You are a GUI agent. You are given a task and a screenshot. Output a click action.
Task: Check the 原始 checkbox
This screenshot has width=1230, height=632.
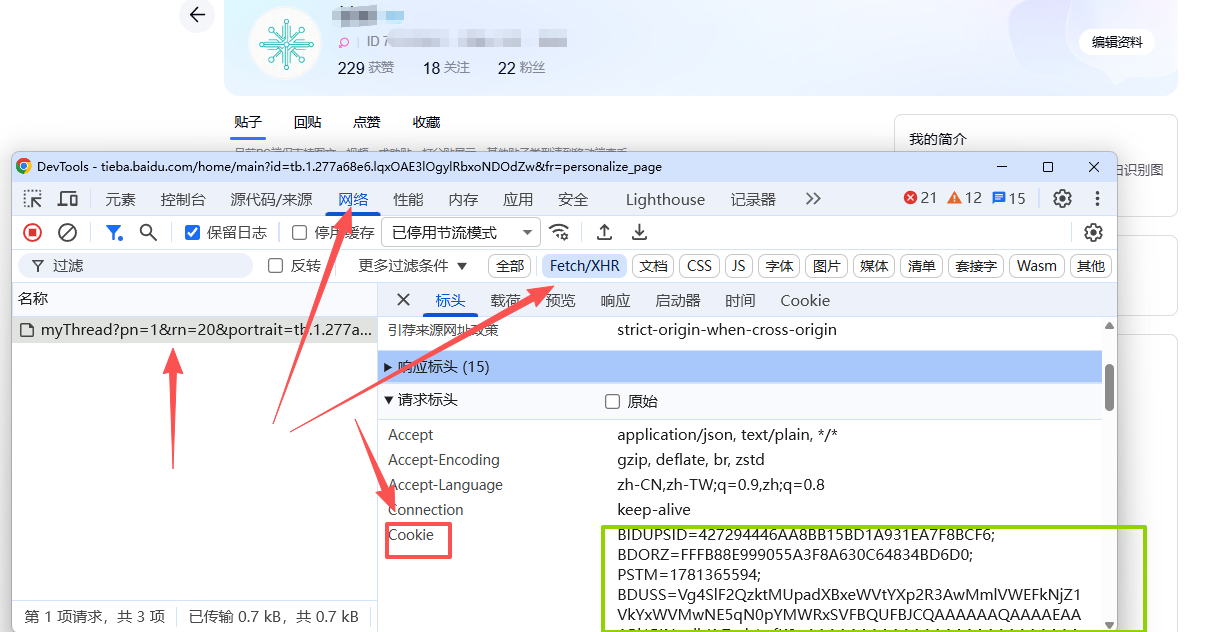click(613, 402)
